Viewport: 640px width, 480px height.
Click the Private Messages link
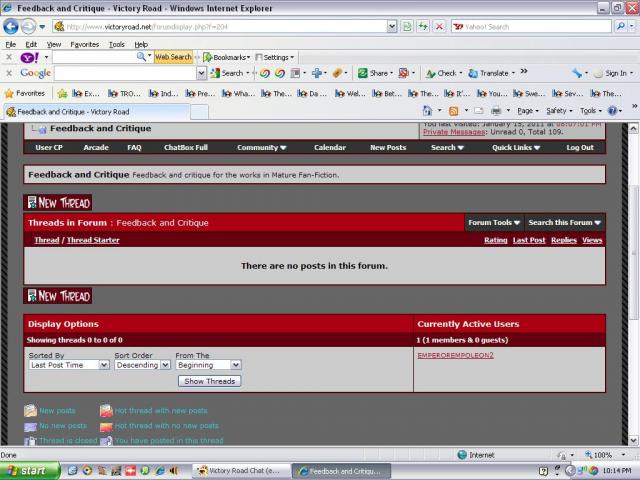[x=450, y=132]
